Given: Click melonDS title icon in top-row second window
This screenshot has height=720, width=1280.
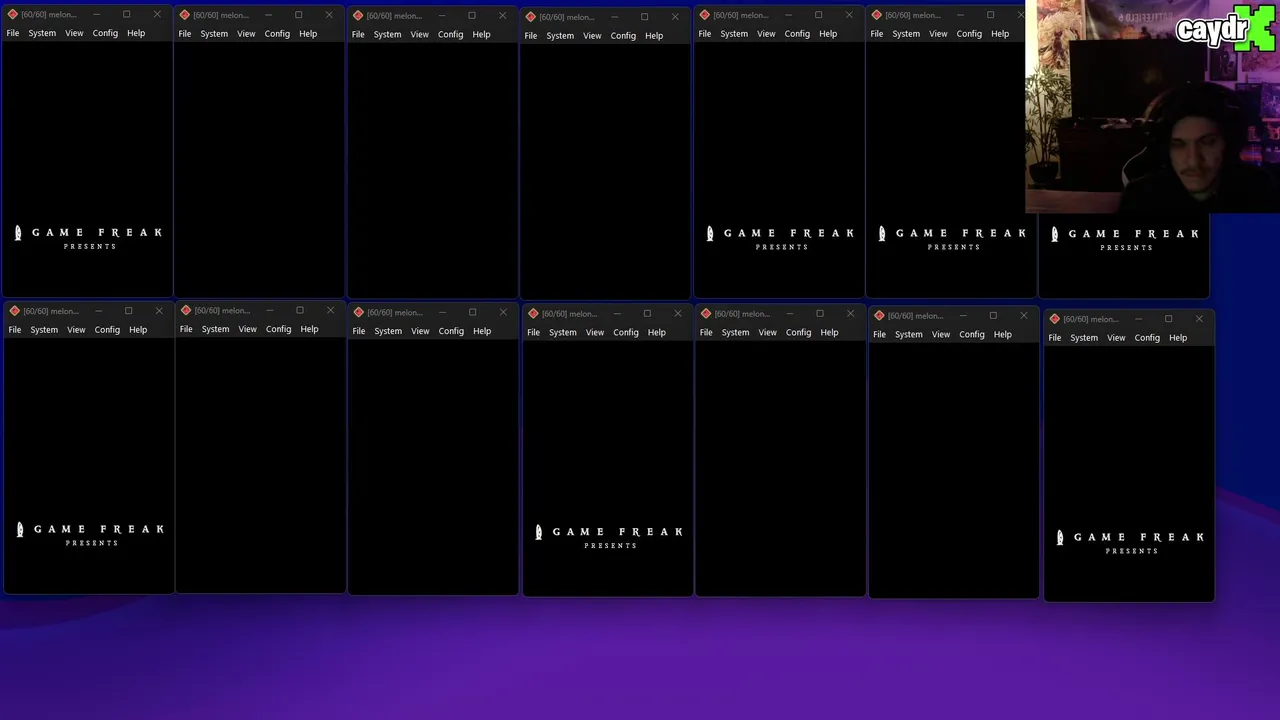Looking at the screenshot, I should click(184, 15).
